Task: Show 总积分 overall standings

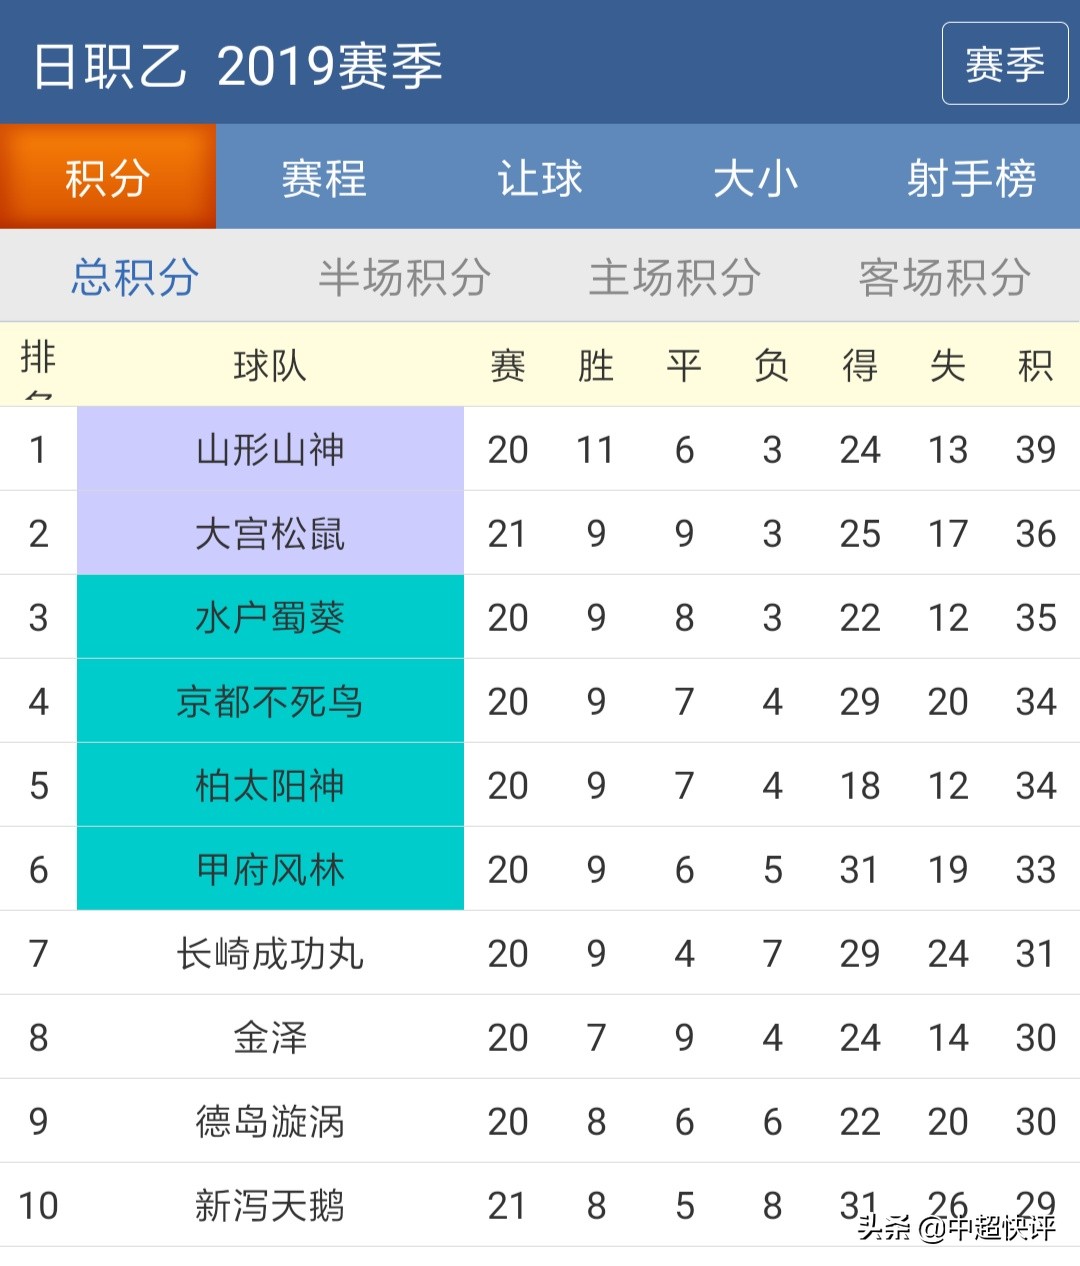Action: pyautogui.click(x=135, y=277)
